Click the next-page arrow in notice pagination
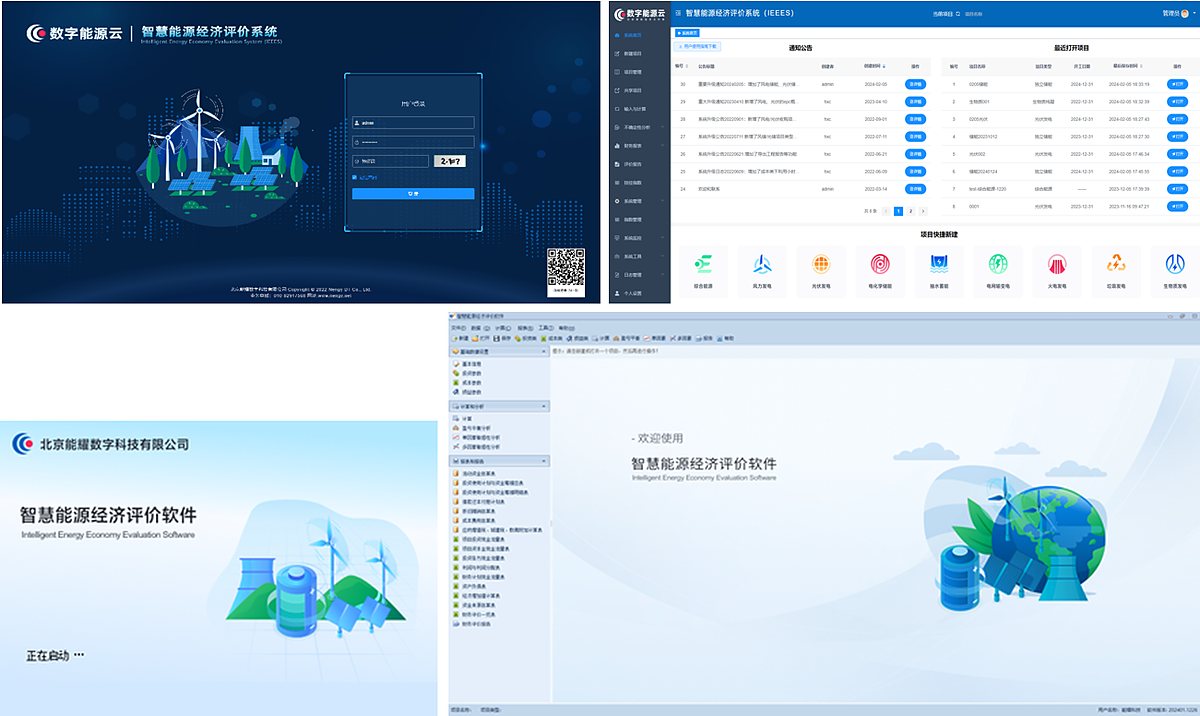 (x=923, y=211)
